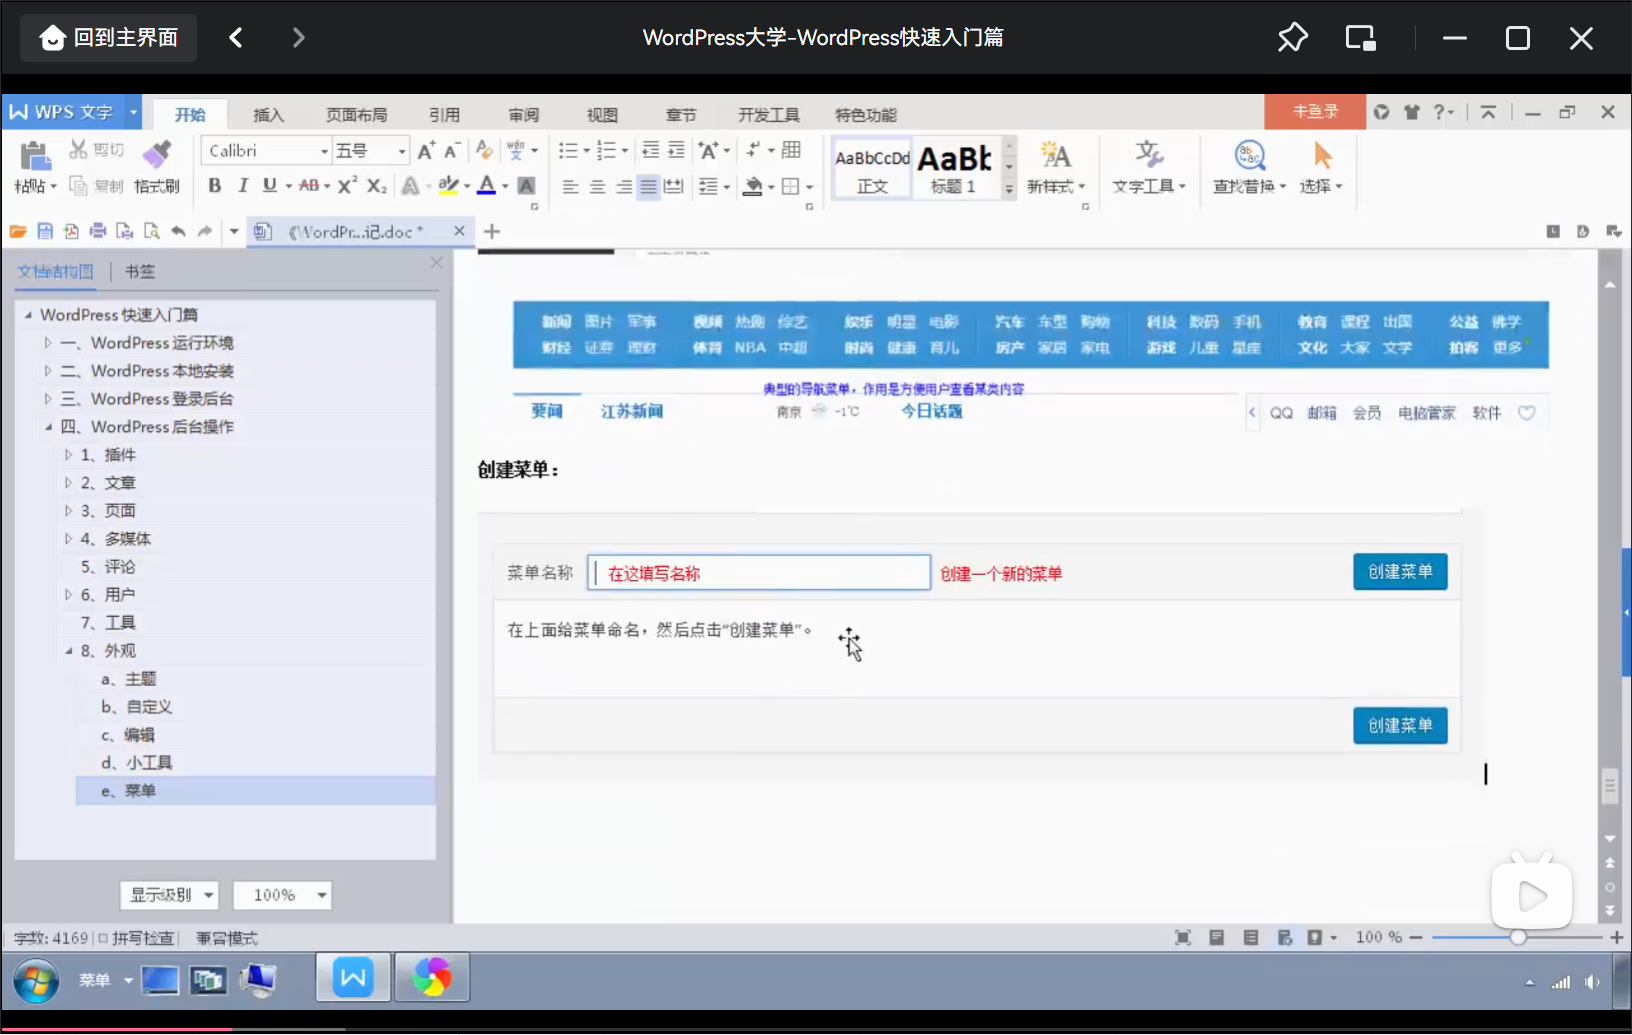This screenshot has width=1632, height=1035.
Task: Redo action arrow
Action: tap(205, 231)
